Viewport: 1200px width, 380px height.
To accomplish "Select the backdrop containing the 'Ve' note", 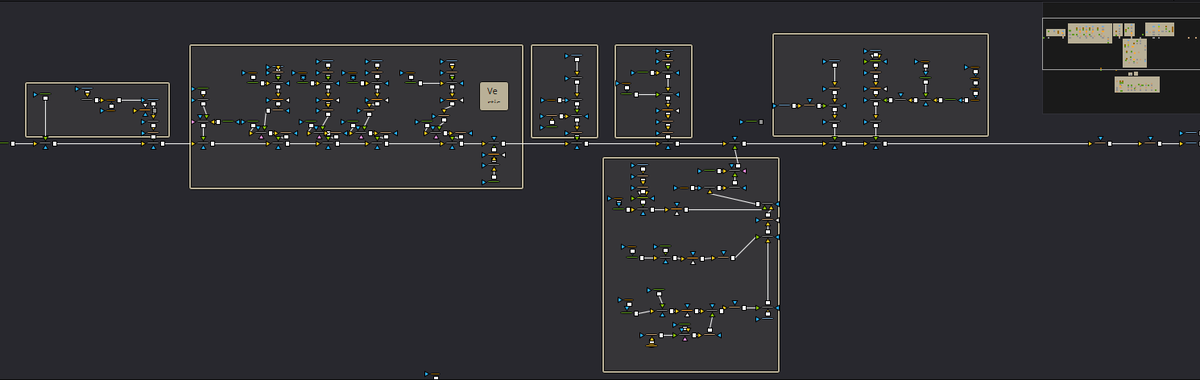I will point(356,116).
